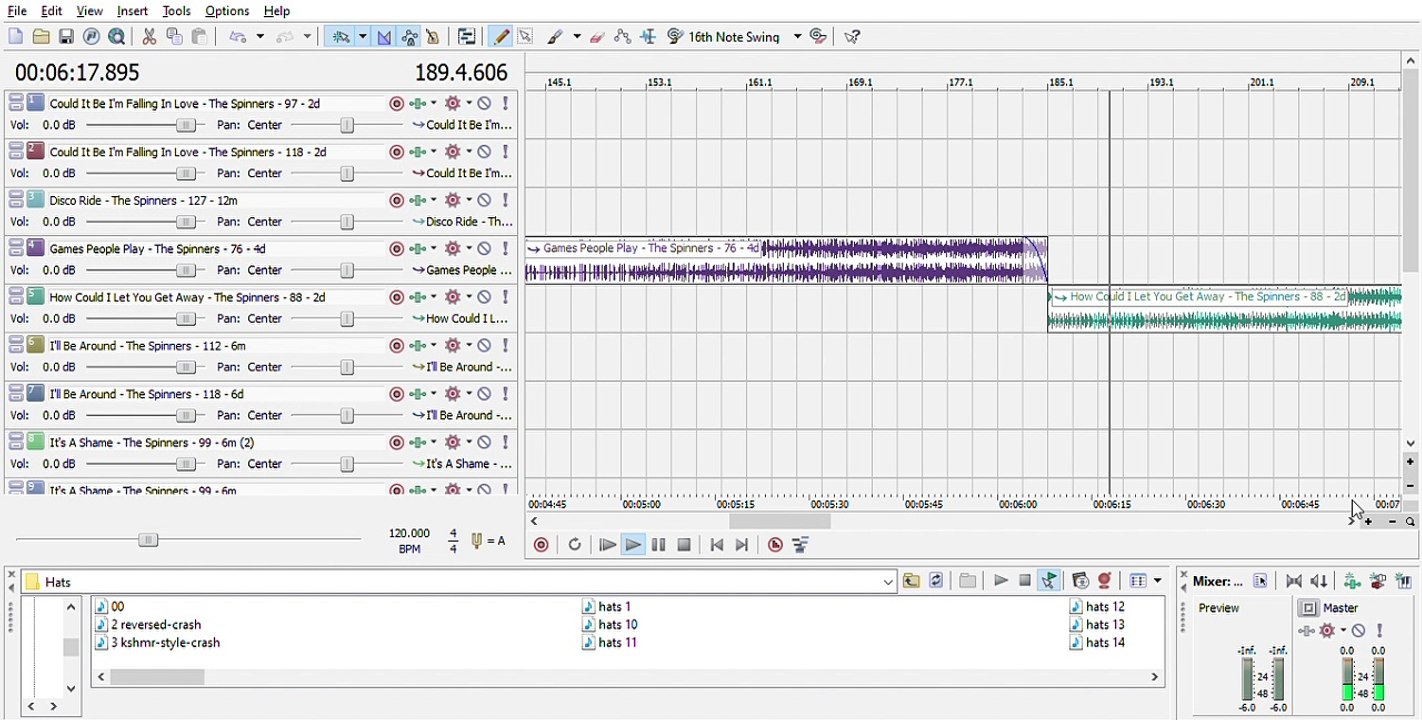
Task: Open the Undo history dropdown arrow
Action: point(260,37)
